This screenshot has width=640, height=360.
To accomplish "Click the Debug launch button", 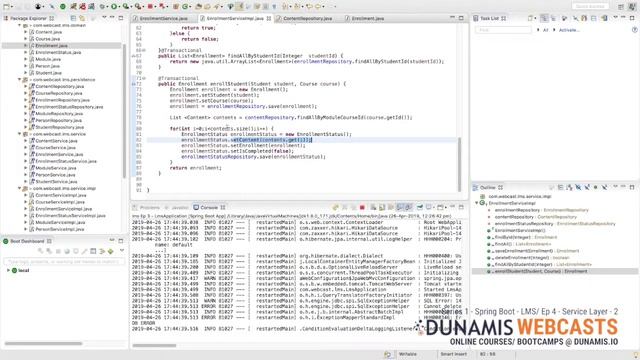I will [102, 7].
